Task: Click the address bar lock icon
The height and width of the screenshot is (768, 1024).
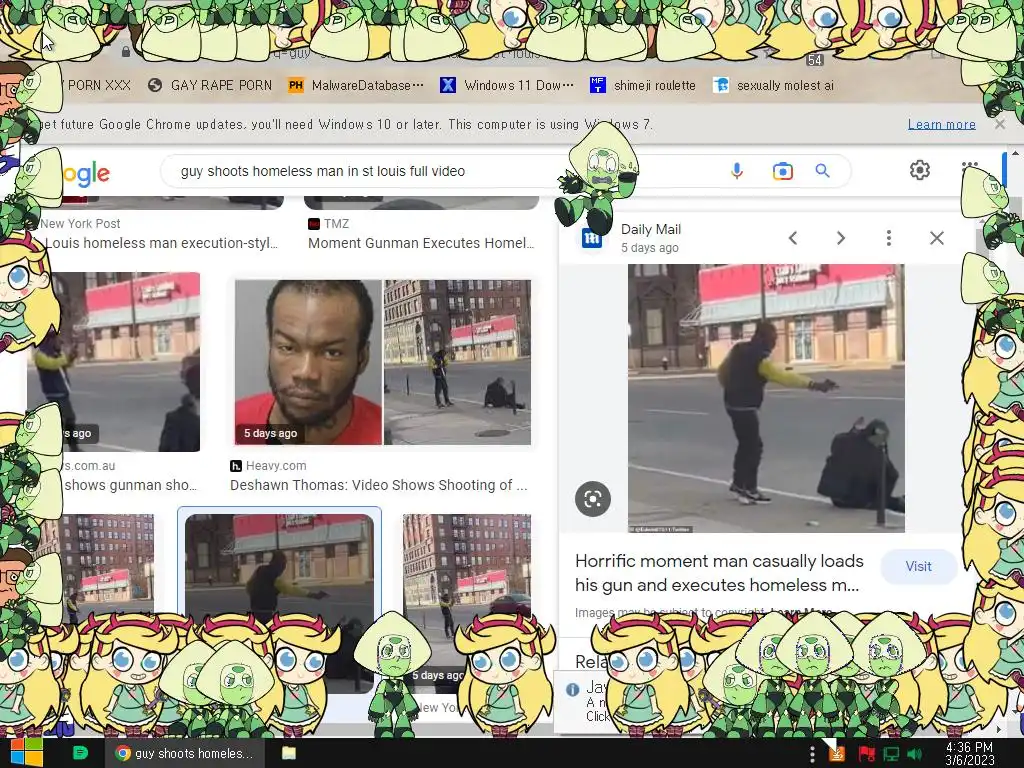Action: (x=126, y=51)
